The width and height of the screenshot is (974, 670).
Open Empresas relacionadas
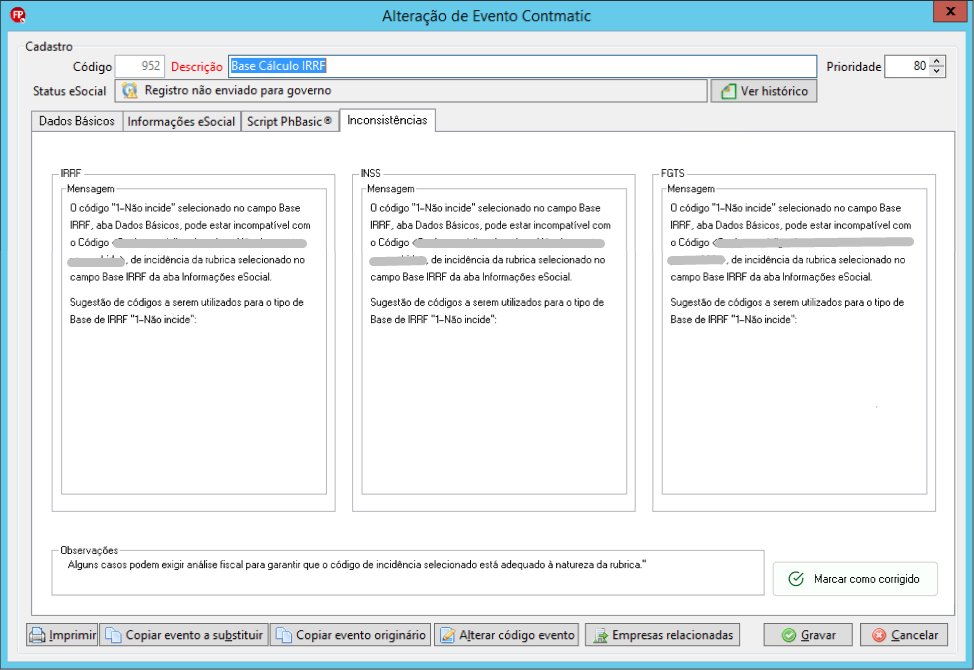coord(662,635)
